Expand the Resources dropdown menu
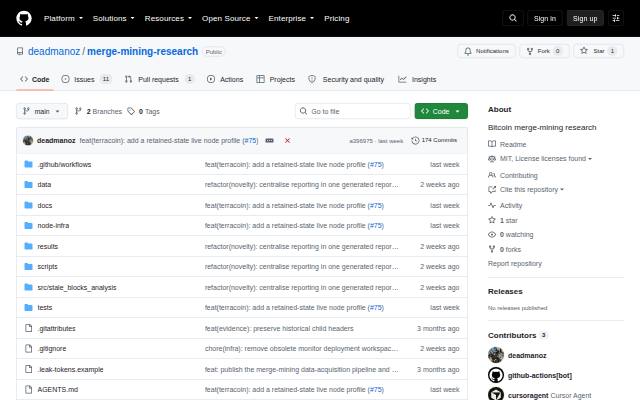The height and width of the screenshot is (400, 640). [168, 18]
